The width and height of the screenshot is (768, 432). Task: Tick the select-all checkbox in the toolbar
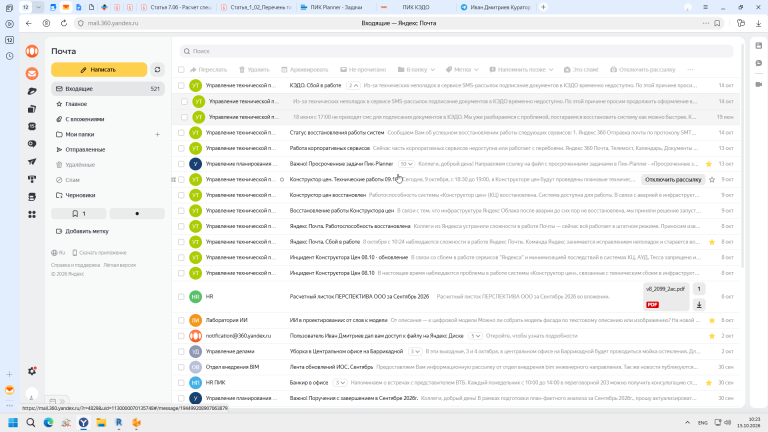[181, 70]
